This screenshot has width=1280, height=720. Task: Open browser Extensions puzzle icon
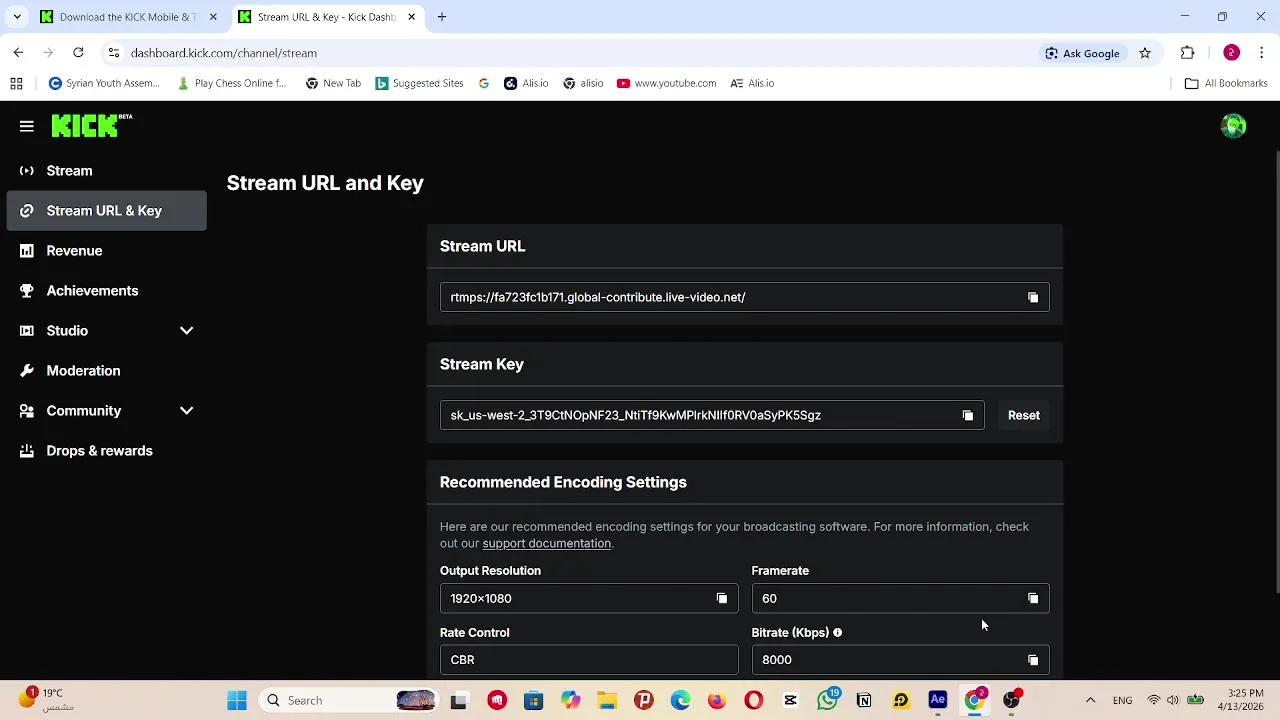[1188, 53]
